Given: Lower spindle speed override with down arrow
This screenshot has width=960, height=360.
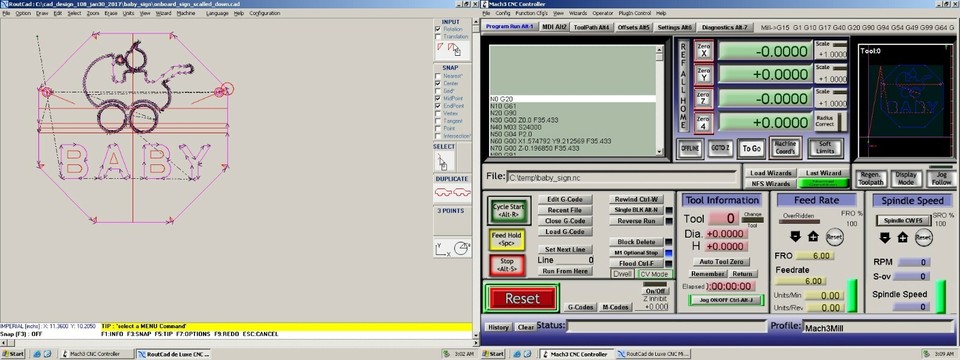Looking at the screenshot, I should pyautogui.click(x=884, y=237).
